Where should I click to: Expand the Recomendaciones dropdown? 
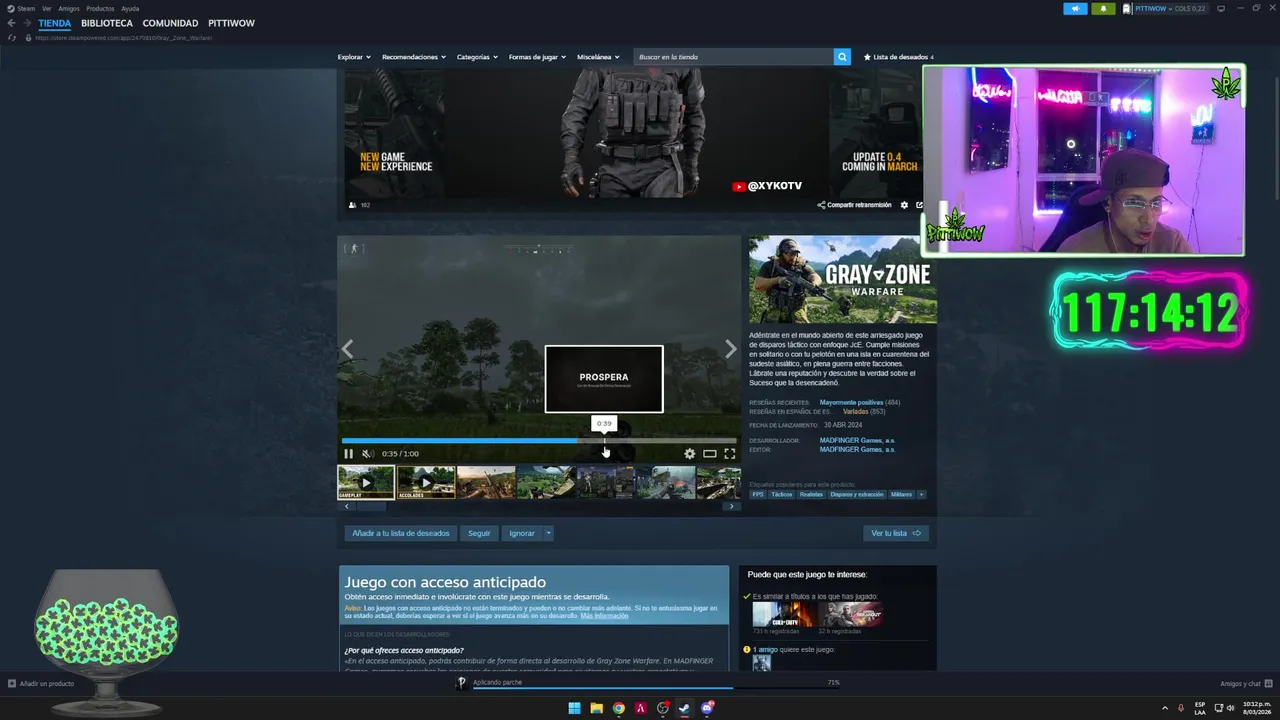[x=414, y=57]
